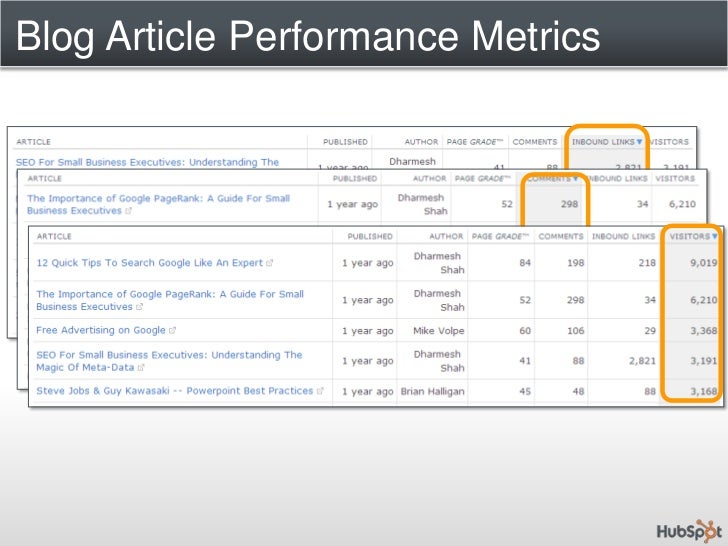The image size is (728, 546).
Task: Click external link icon after Magic Of Meta-Data
Action: (x=141, y=368)
